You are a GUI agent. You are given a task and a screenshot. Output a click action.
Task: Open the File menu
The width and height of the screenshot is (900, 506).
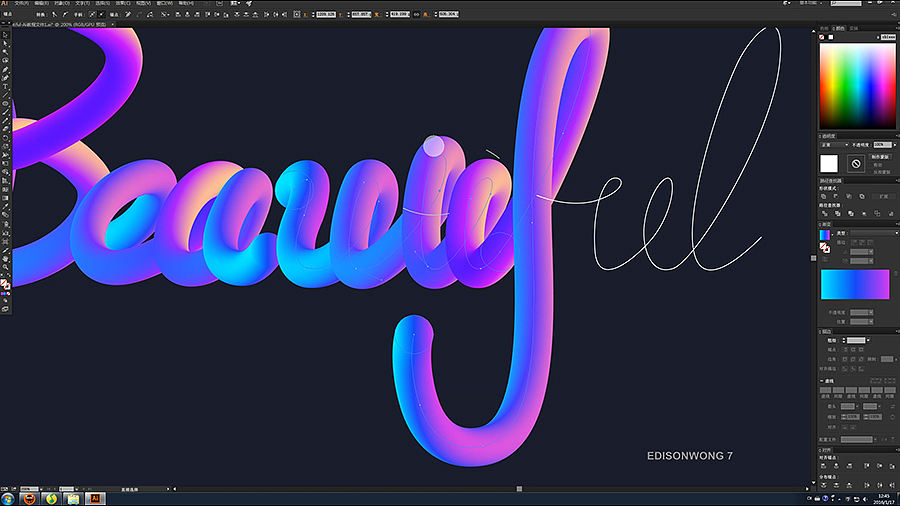[21, 3]
